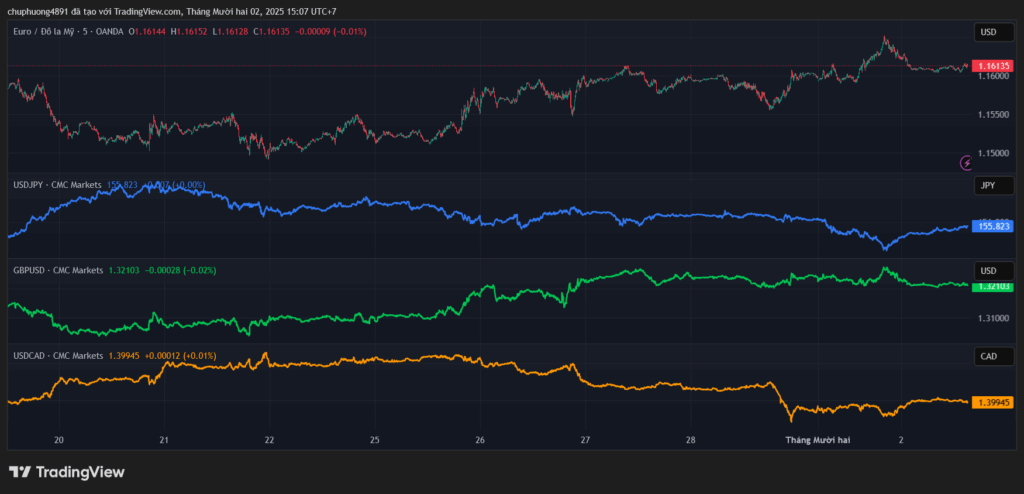Click date 20 on the time axis
This screenshot has height=494, width=1024.
[59, 440]
